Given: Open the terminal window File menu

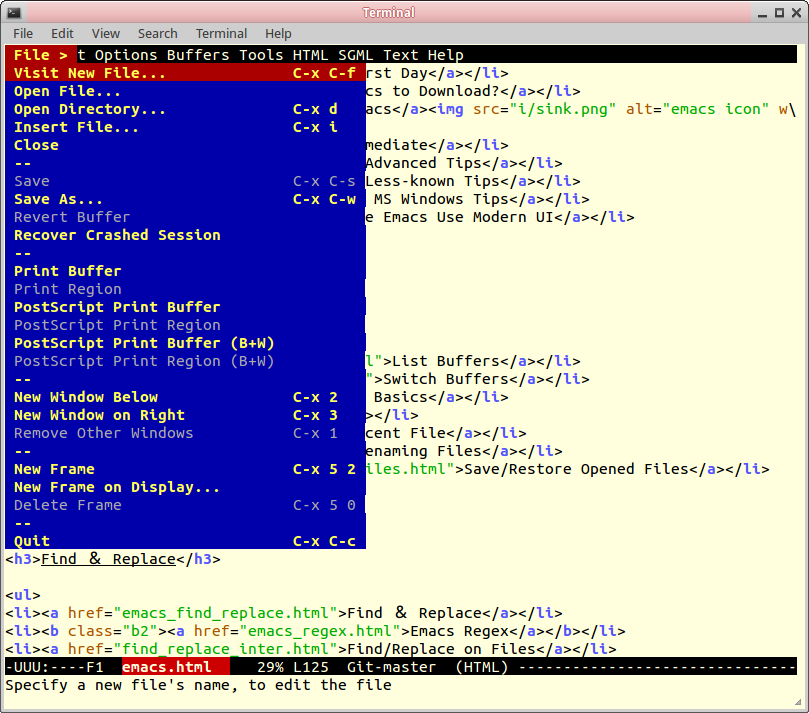Looking at the screenshot, I should tap(23, 34).
